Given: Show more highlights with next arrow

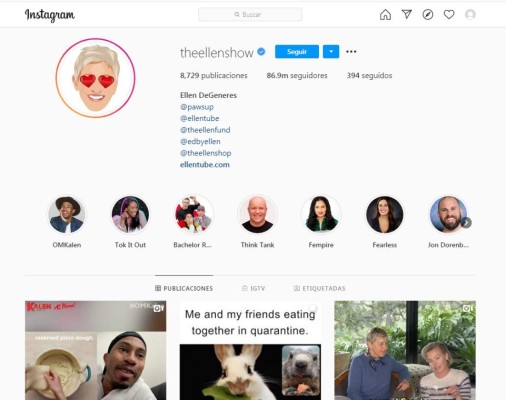Looking at the screenshot, I should click(466, 223).
